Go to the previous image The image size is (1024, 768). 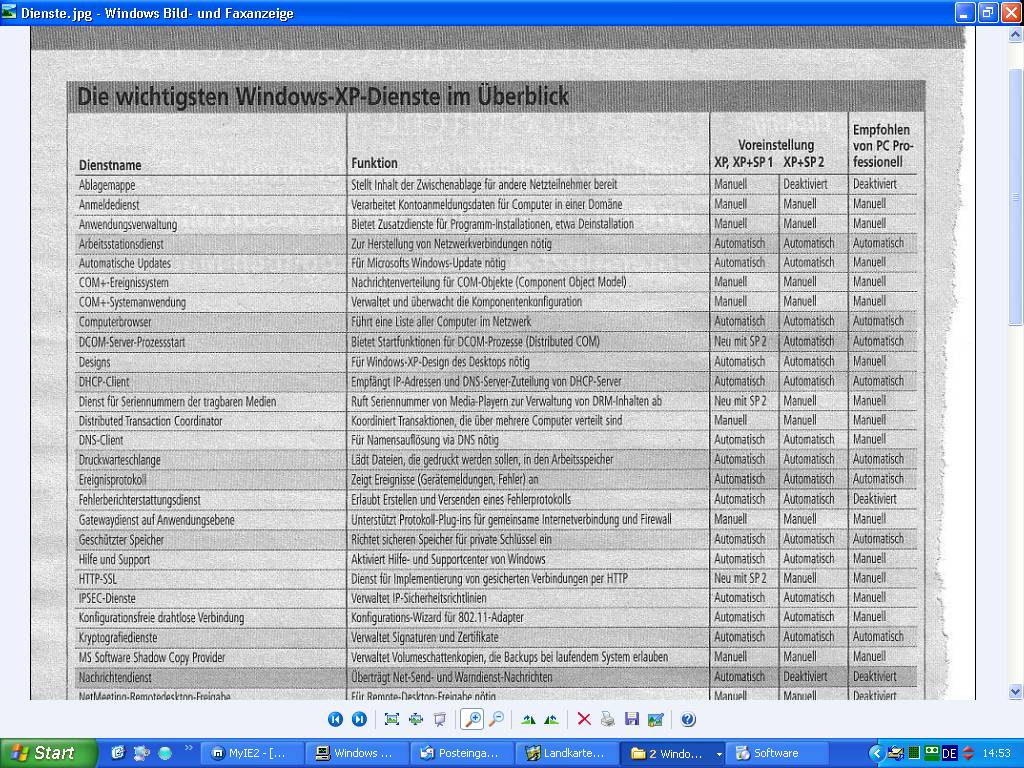tap(335, 719)
